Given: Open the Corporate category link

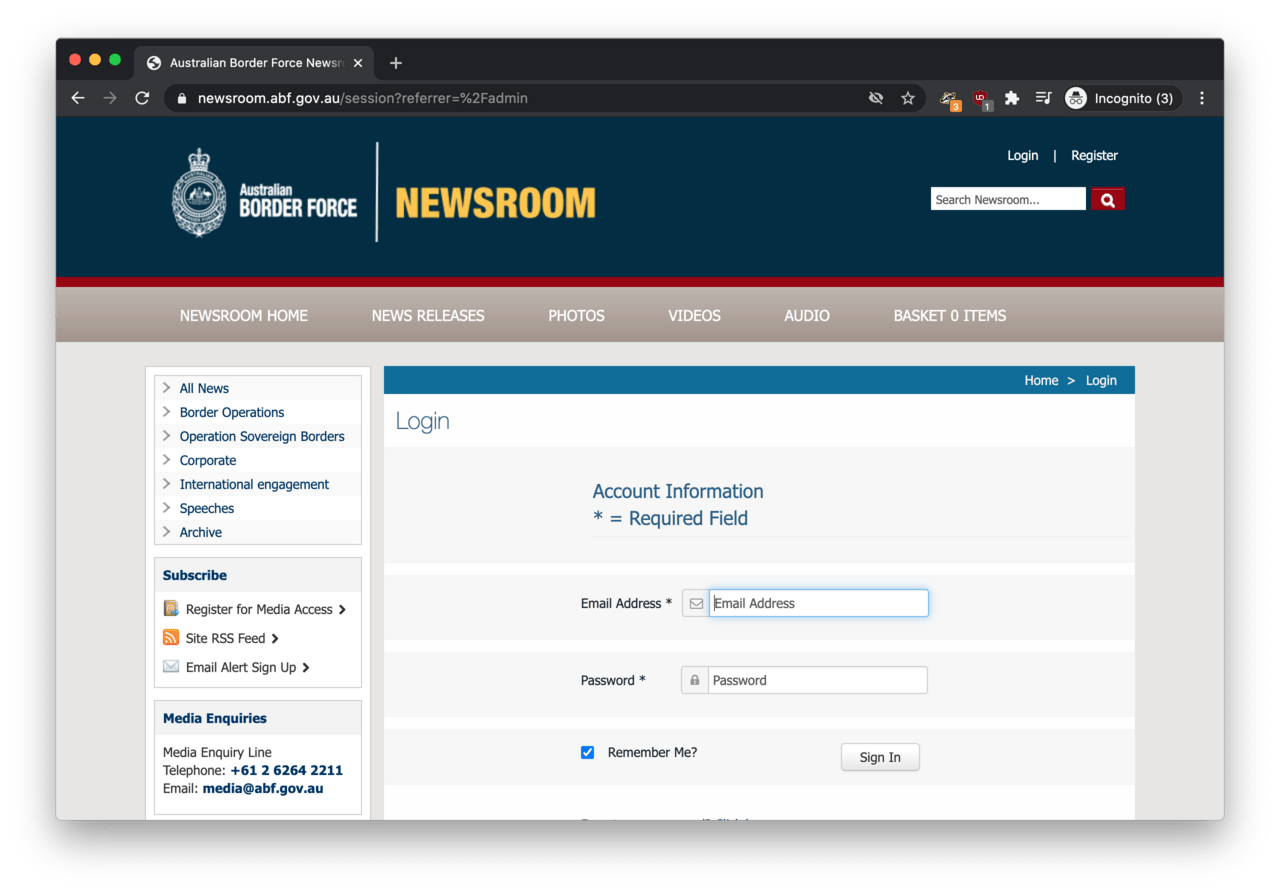Looking at the screenshot, I should click(208, 460).
